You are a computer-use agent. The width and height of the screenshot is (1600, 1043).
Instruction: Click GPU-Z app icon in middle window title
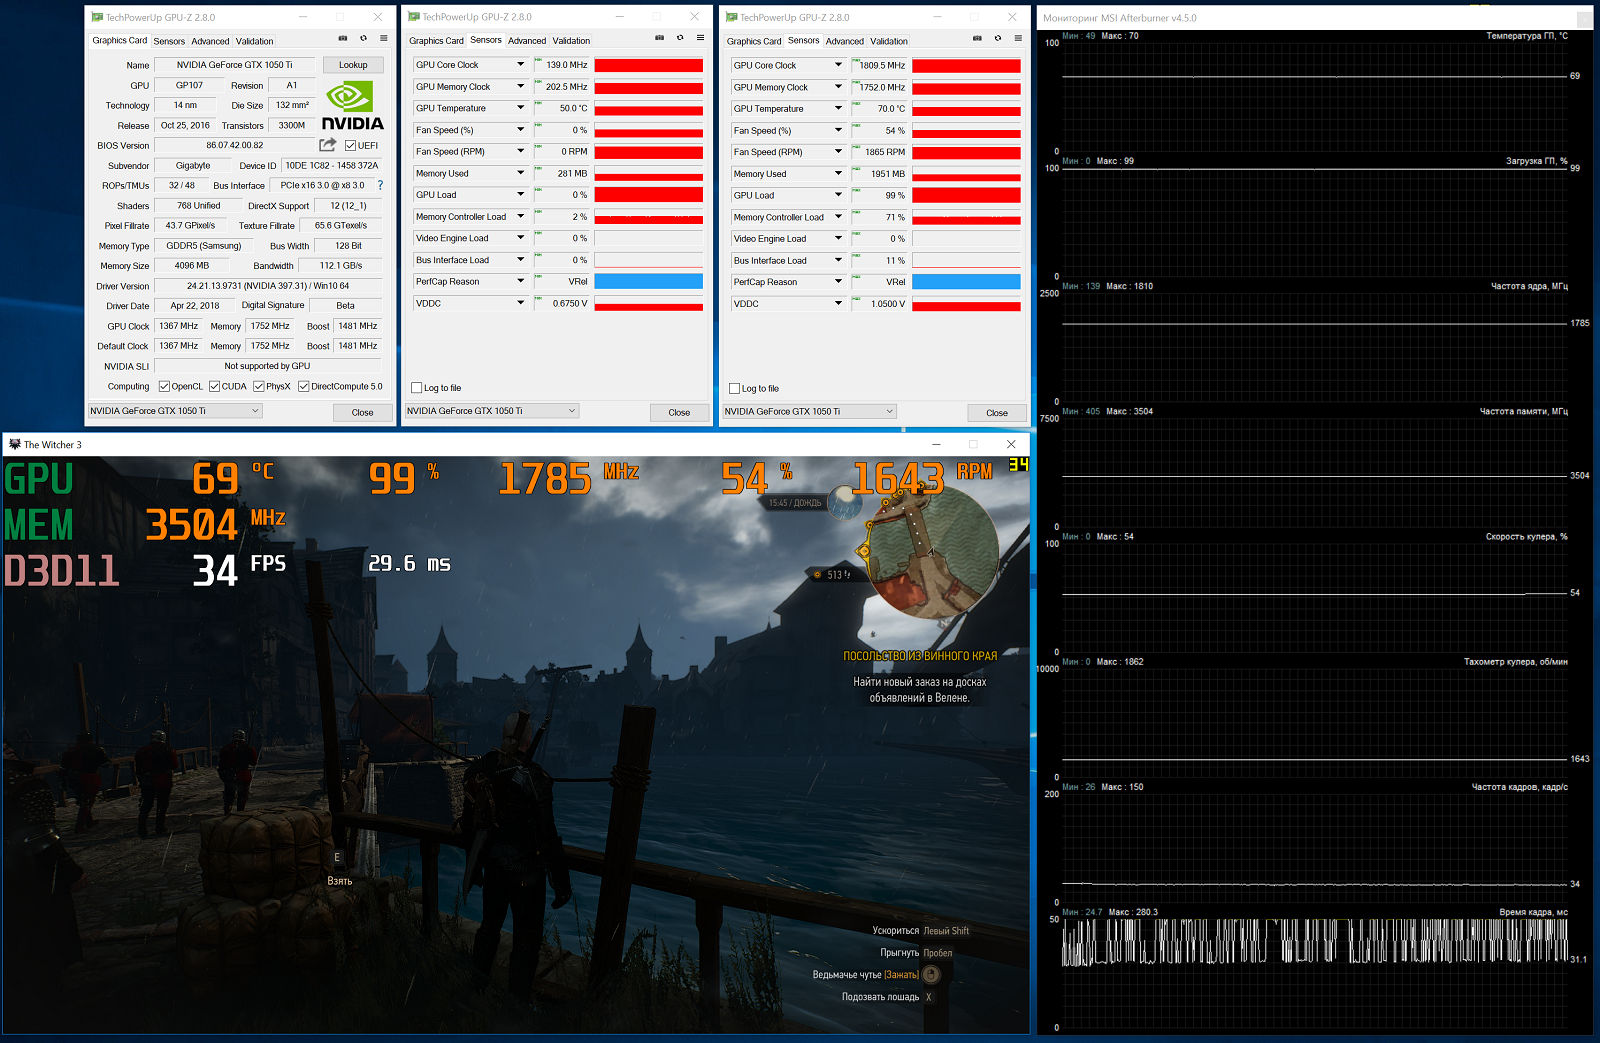coord(414,17)
